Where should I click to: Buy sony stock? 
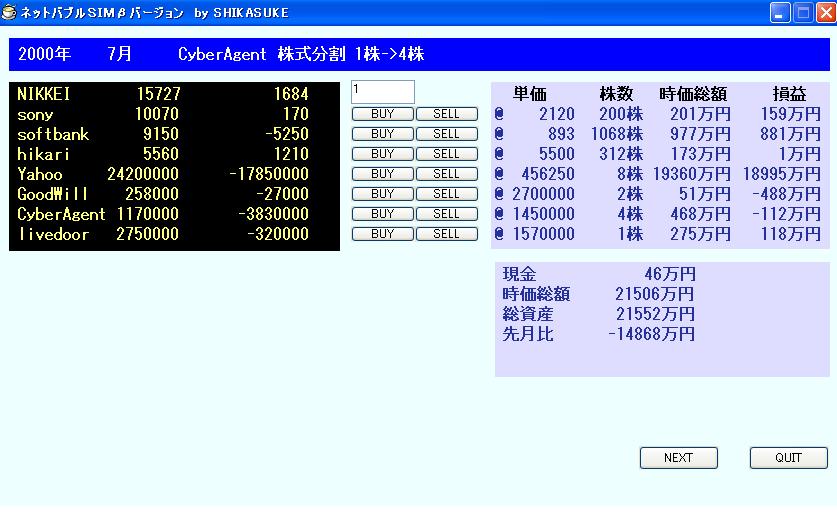click(382, 114)
